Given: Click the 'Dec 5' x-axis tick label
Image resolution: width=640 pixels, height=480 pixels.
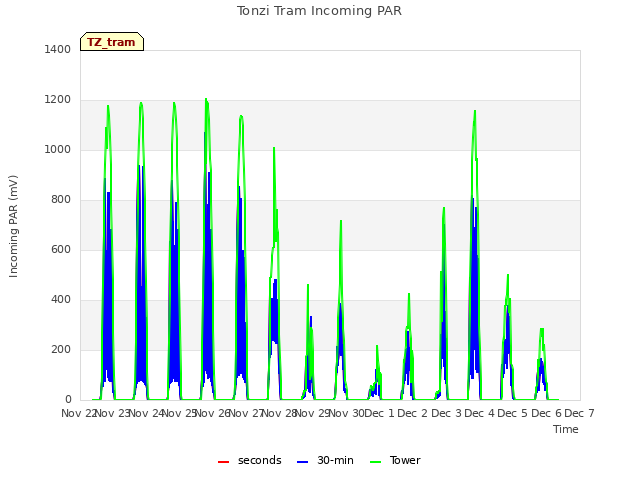Looking at the screenshot, I should coord(513,413).
